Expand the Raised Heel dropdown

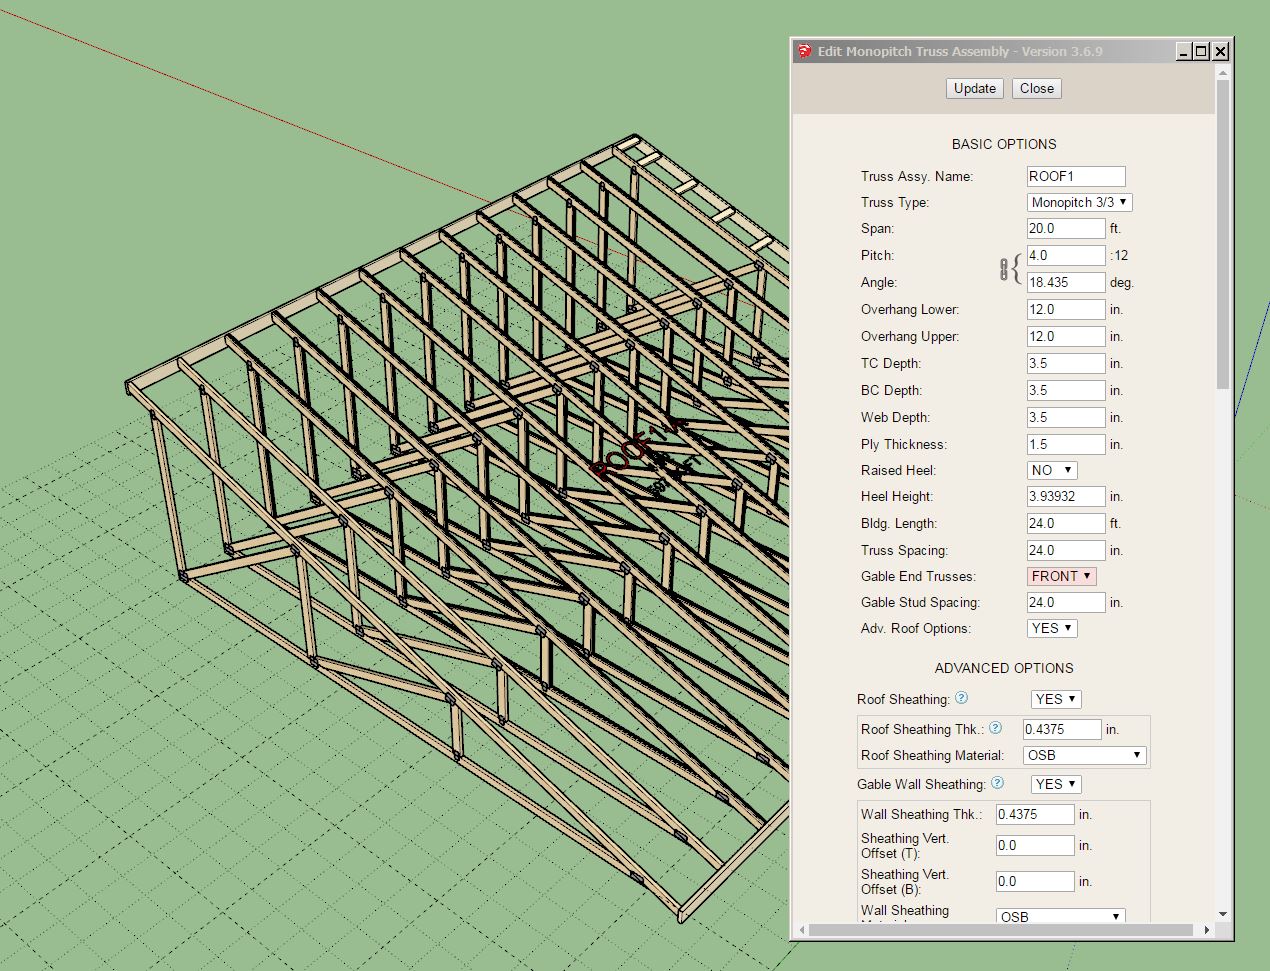tap(1052, 470)
